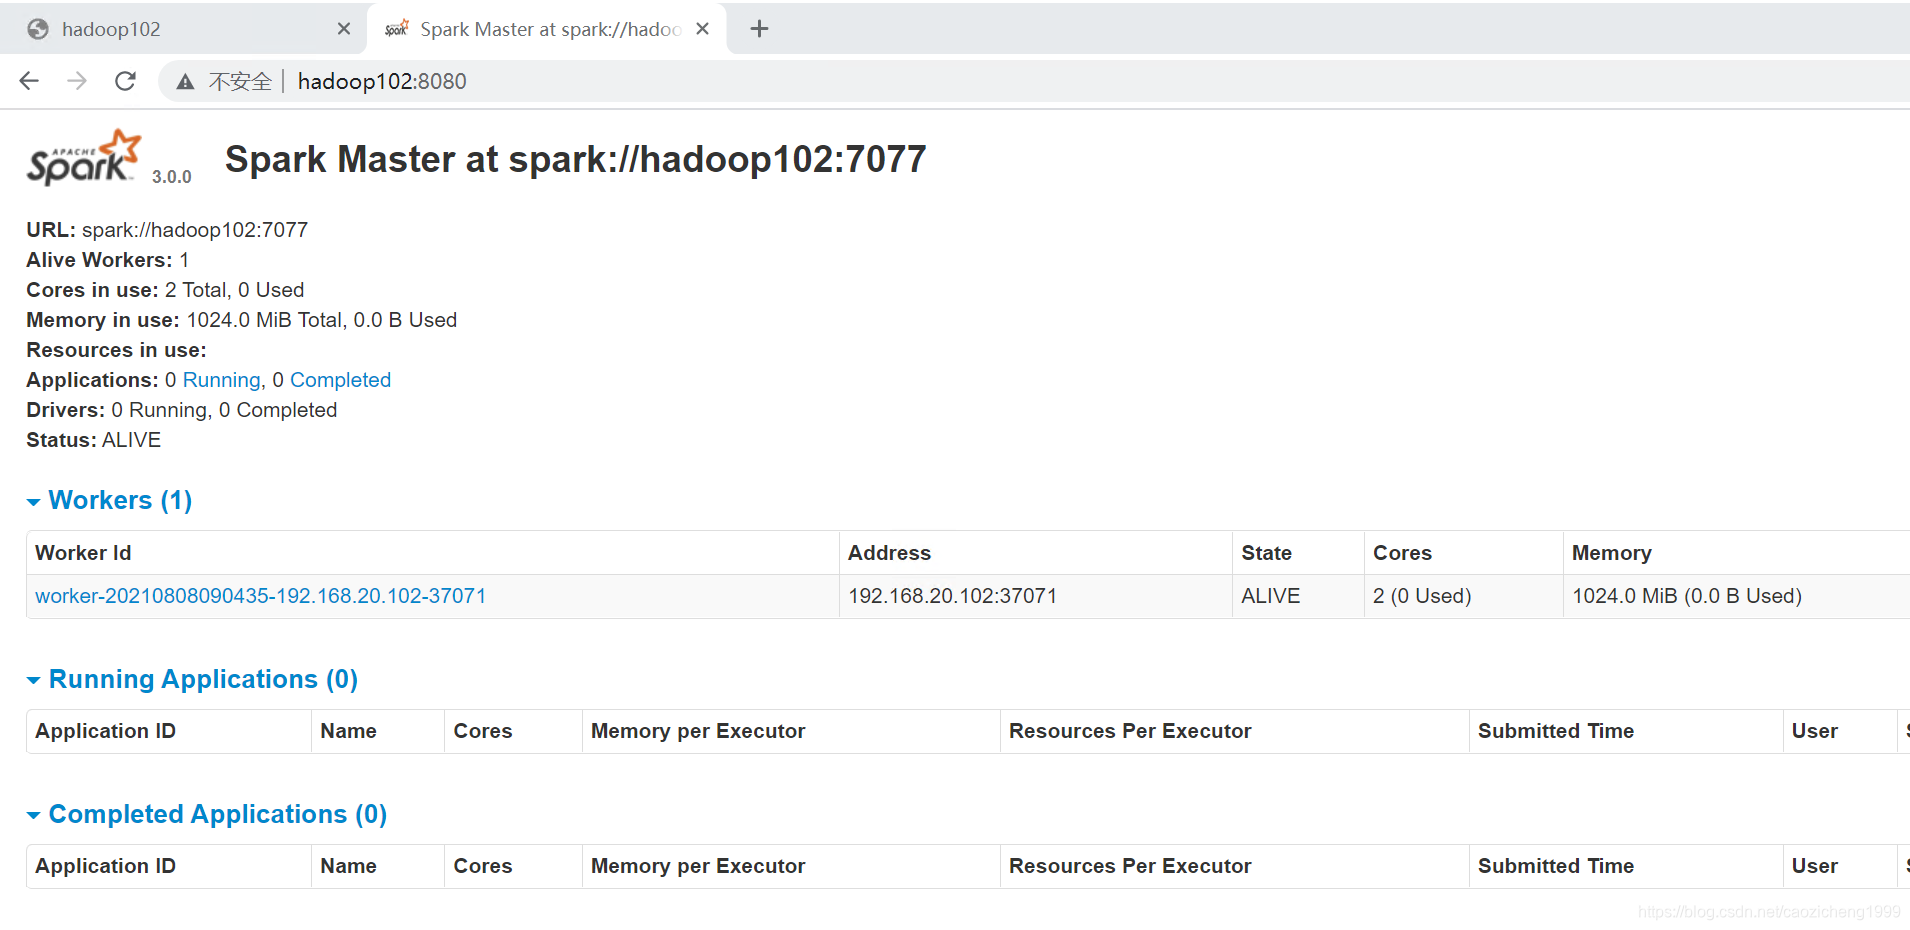Image resolution: width=1910 pixels, height=930 pixels.
Task: Click the Memory in use summary line
Action: (241, 320)
